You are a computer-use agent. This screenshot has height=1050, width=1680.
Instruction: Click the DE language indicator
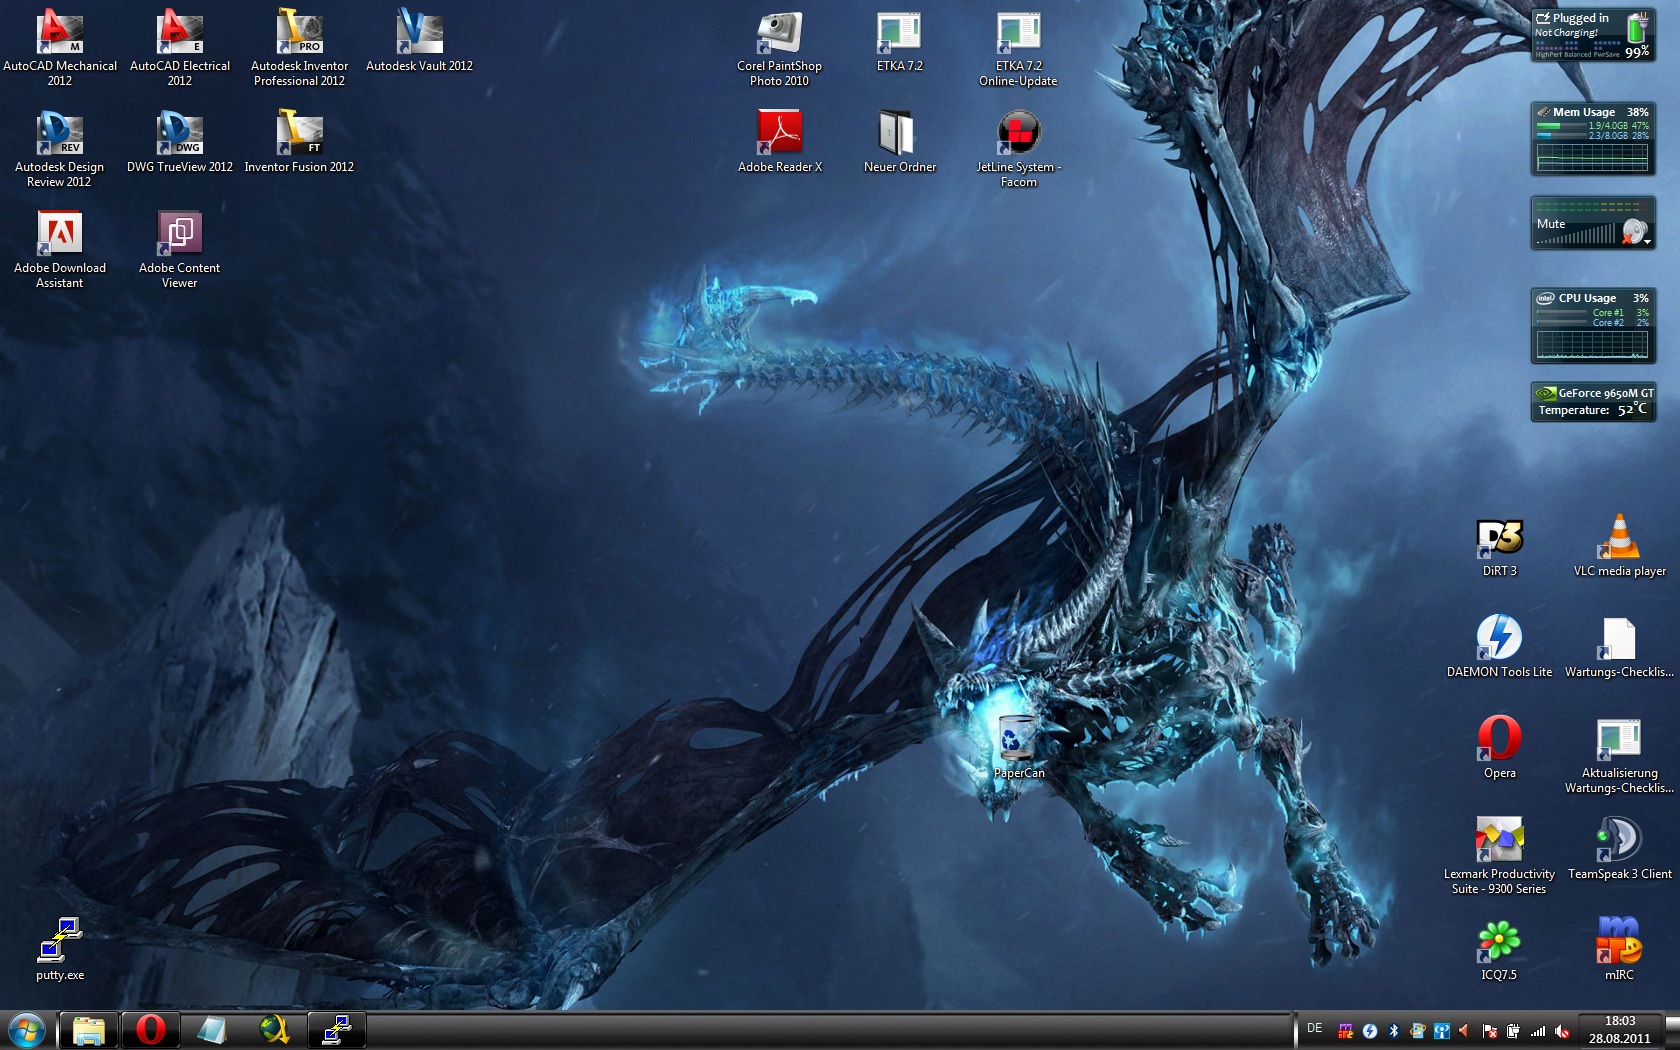point(1315,1028)
